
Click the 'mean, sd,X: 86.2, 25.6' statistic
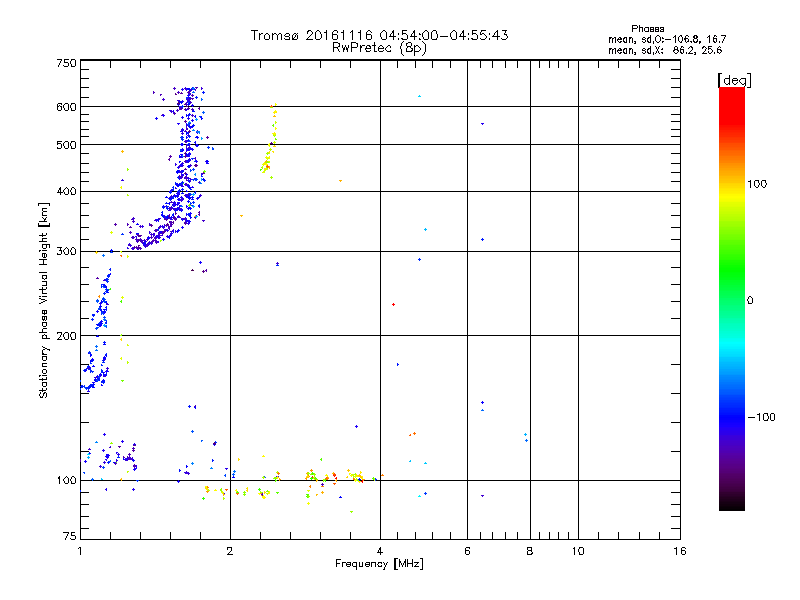[x=665, y=50]
